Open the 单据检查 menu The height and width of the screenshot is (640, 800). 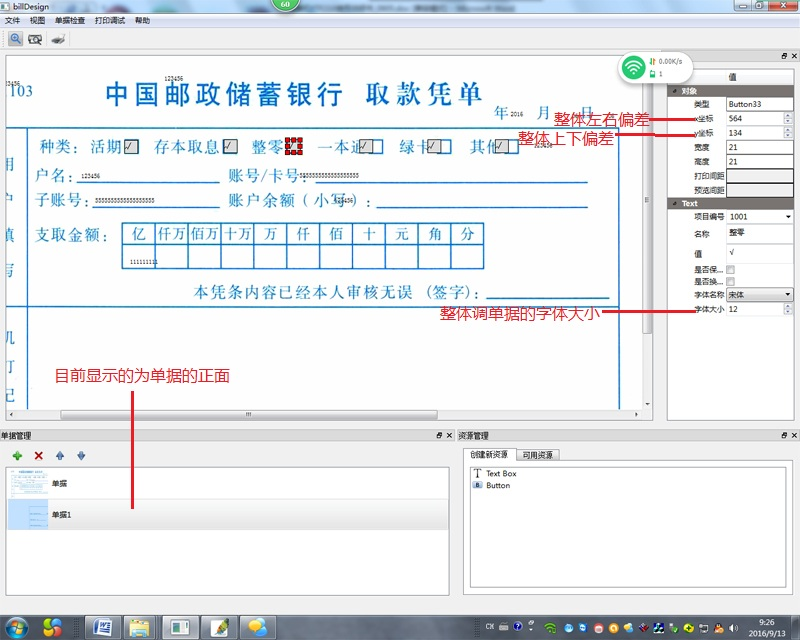point(69,20)
